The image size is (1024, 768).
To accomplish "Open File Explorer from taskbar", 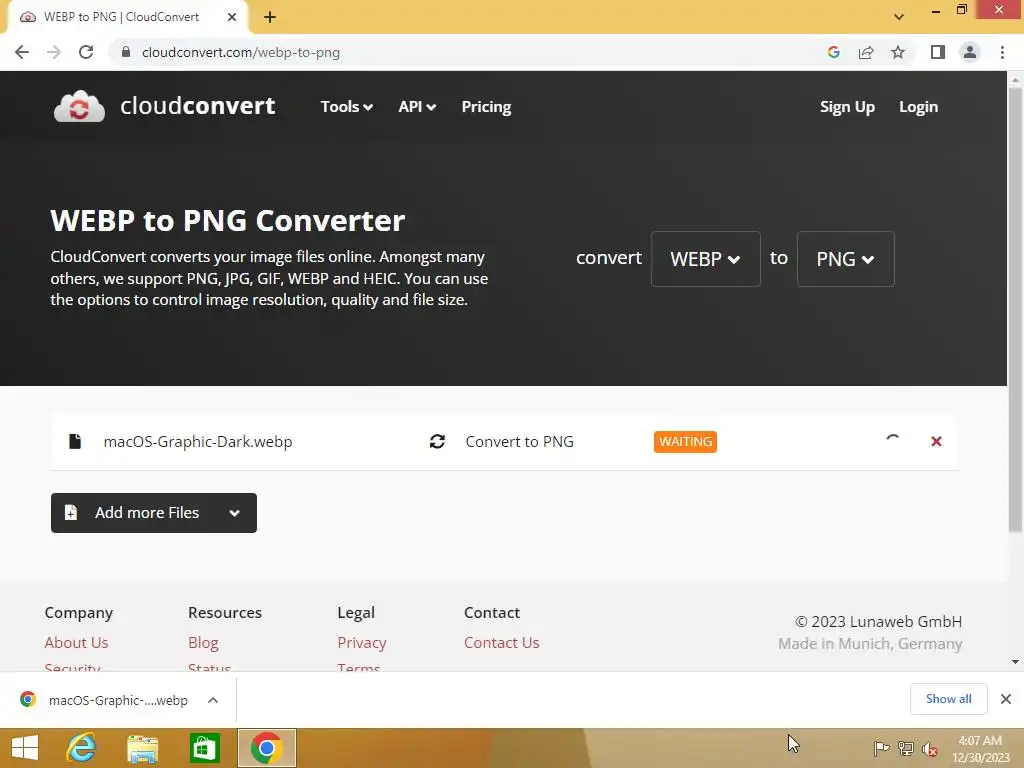I will 142,748.
